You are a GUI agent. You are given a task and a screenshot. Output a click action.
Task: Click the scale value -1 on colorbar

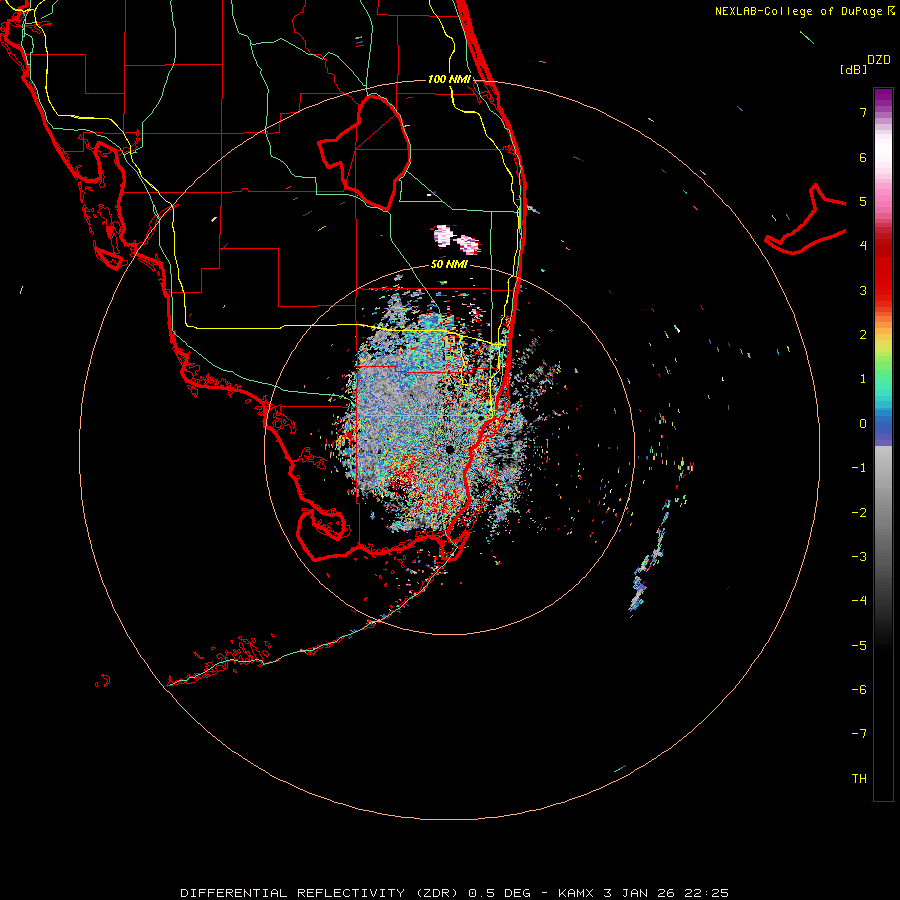click(859, 468)
